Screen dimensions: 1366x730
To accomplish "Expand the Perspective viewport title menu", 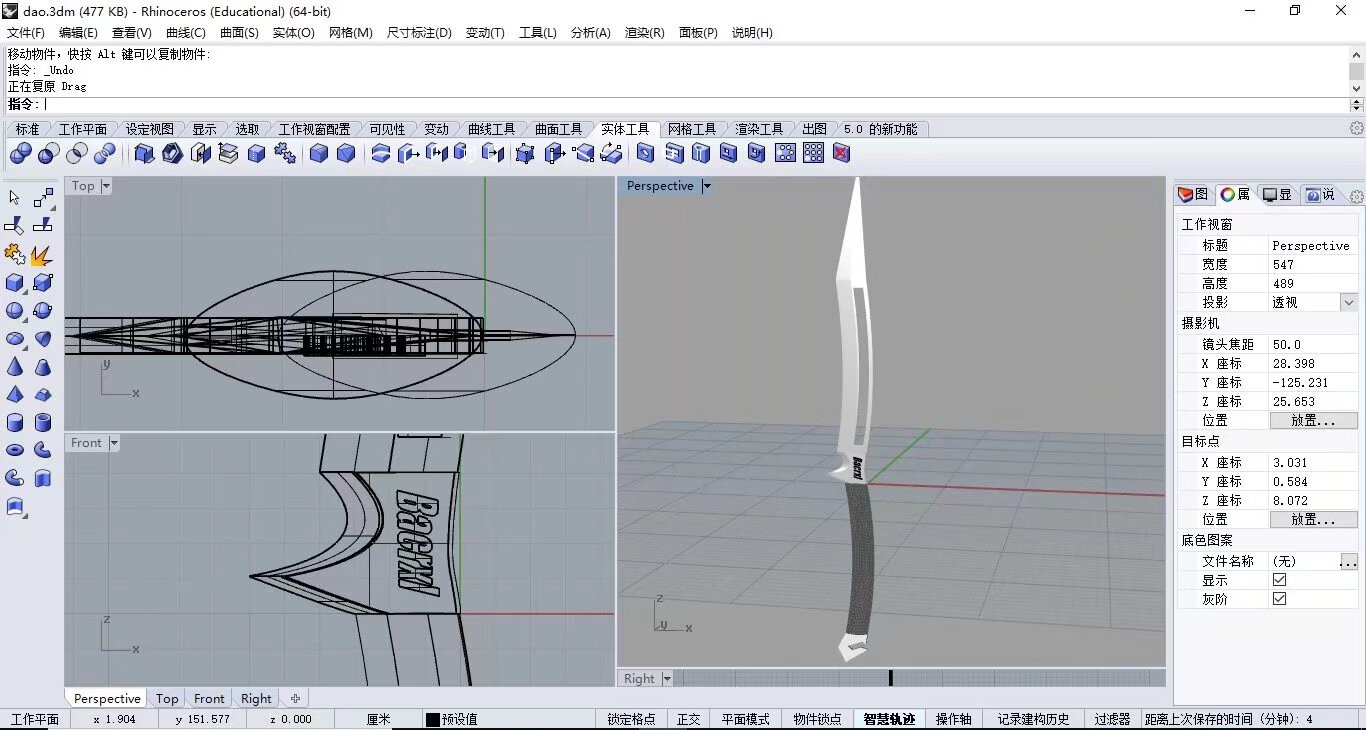I will point(706,186).
